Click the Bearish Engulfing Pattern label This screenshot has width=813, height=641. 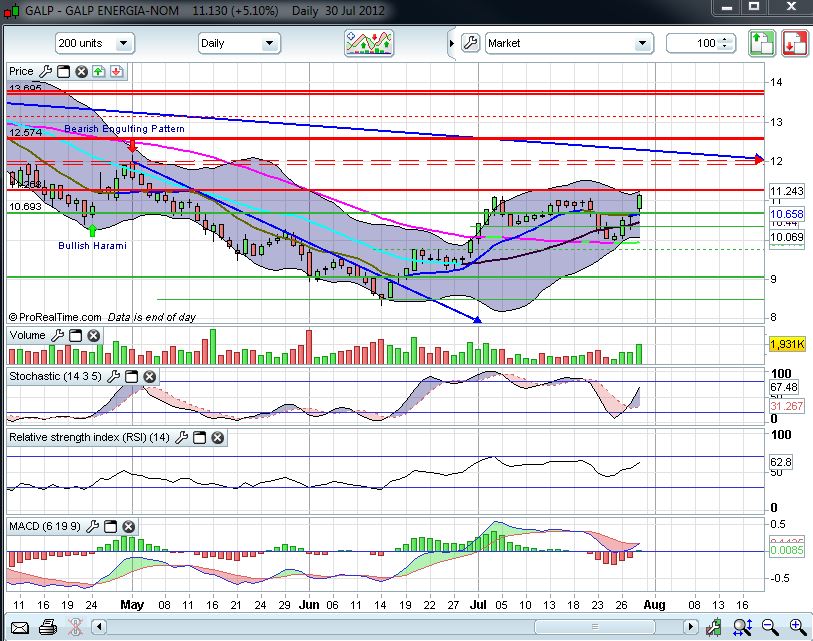click(124, 129)
